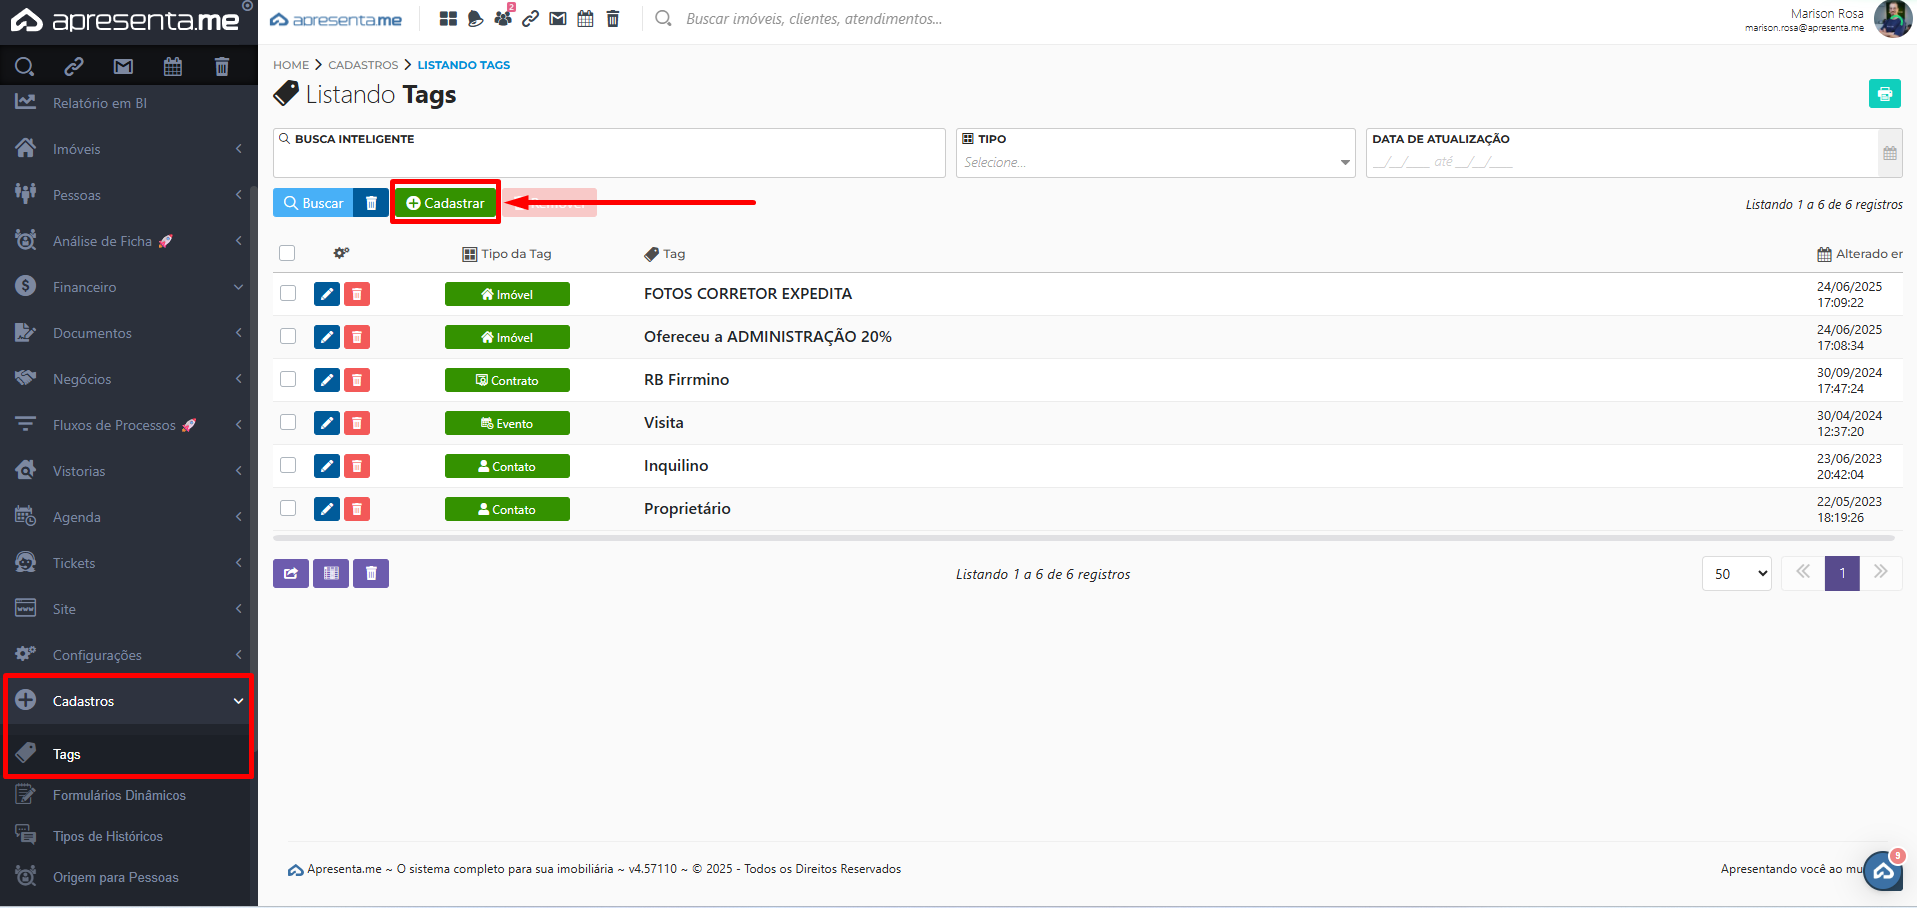1917x908 pixels.
Task: Click the purple export share icon
Action: tap(290, 573)
